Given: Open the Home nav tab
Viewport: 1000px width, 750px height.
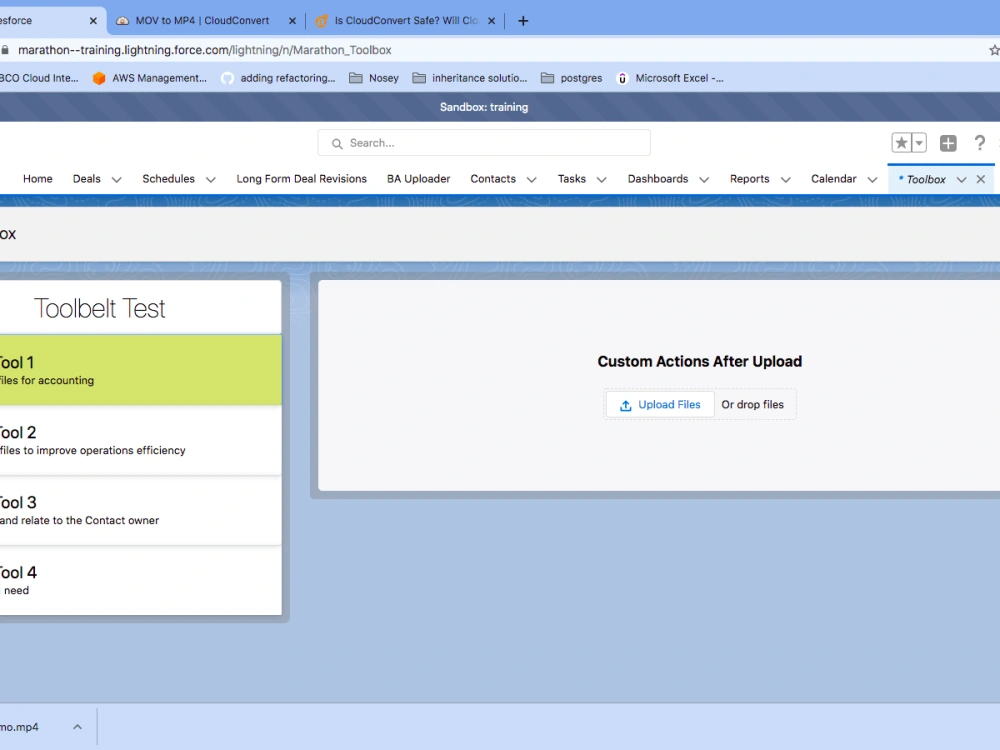Looking at the screenshot, I should pyautogui.click(x=38, y=179).
